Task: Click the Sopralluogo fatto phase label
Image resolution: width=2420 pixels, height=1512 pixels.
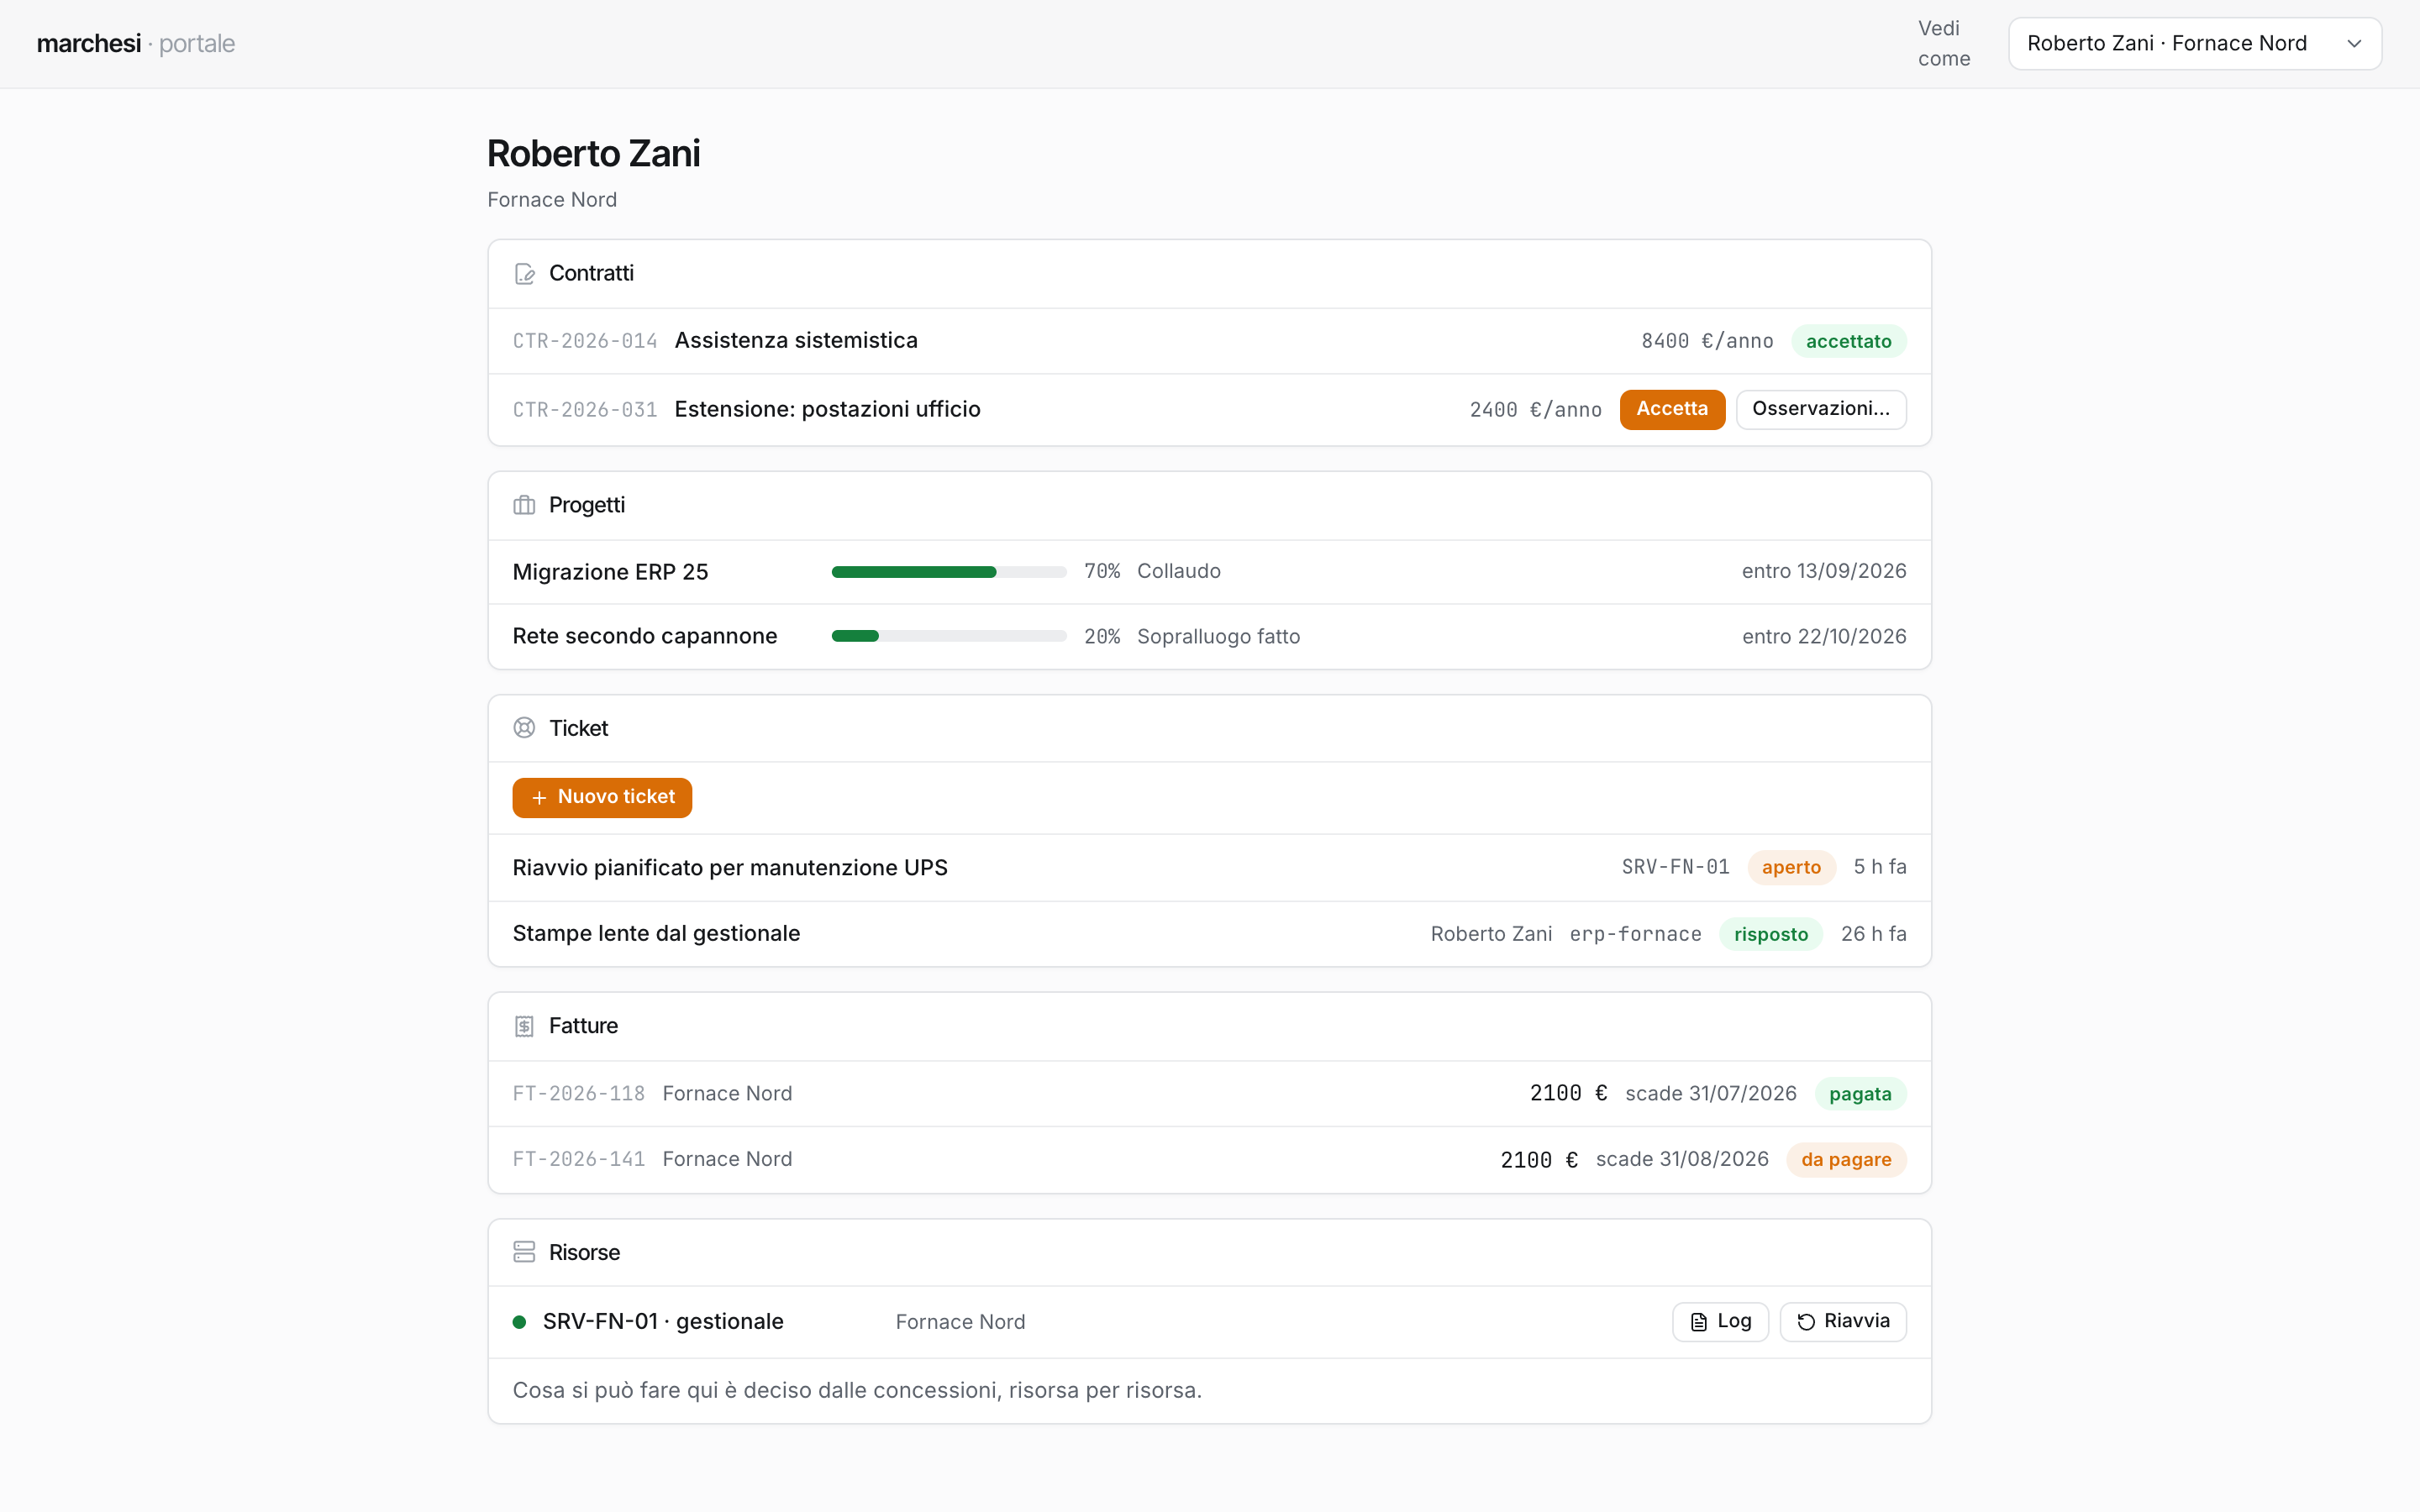Action: coord(1218,637)
